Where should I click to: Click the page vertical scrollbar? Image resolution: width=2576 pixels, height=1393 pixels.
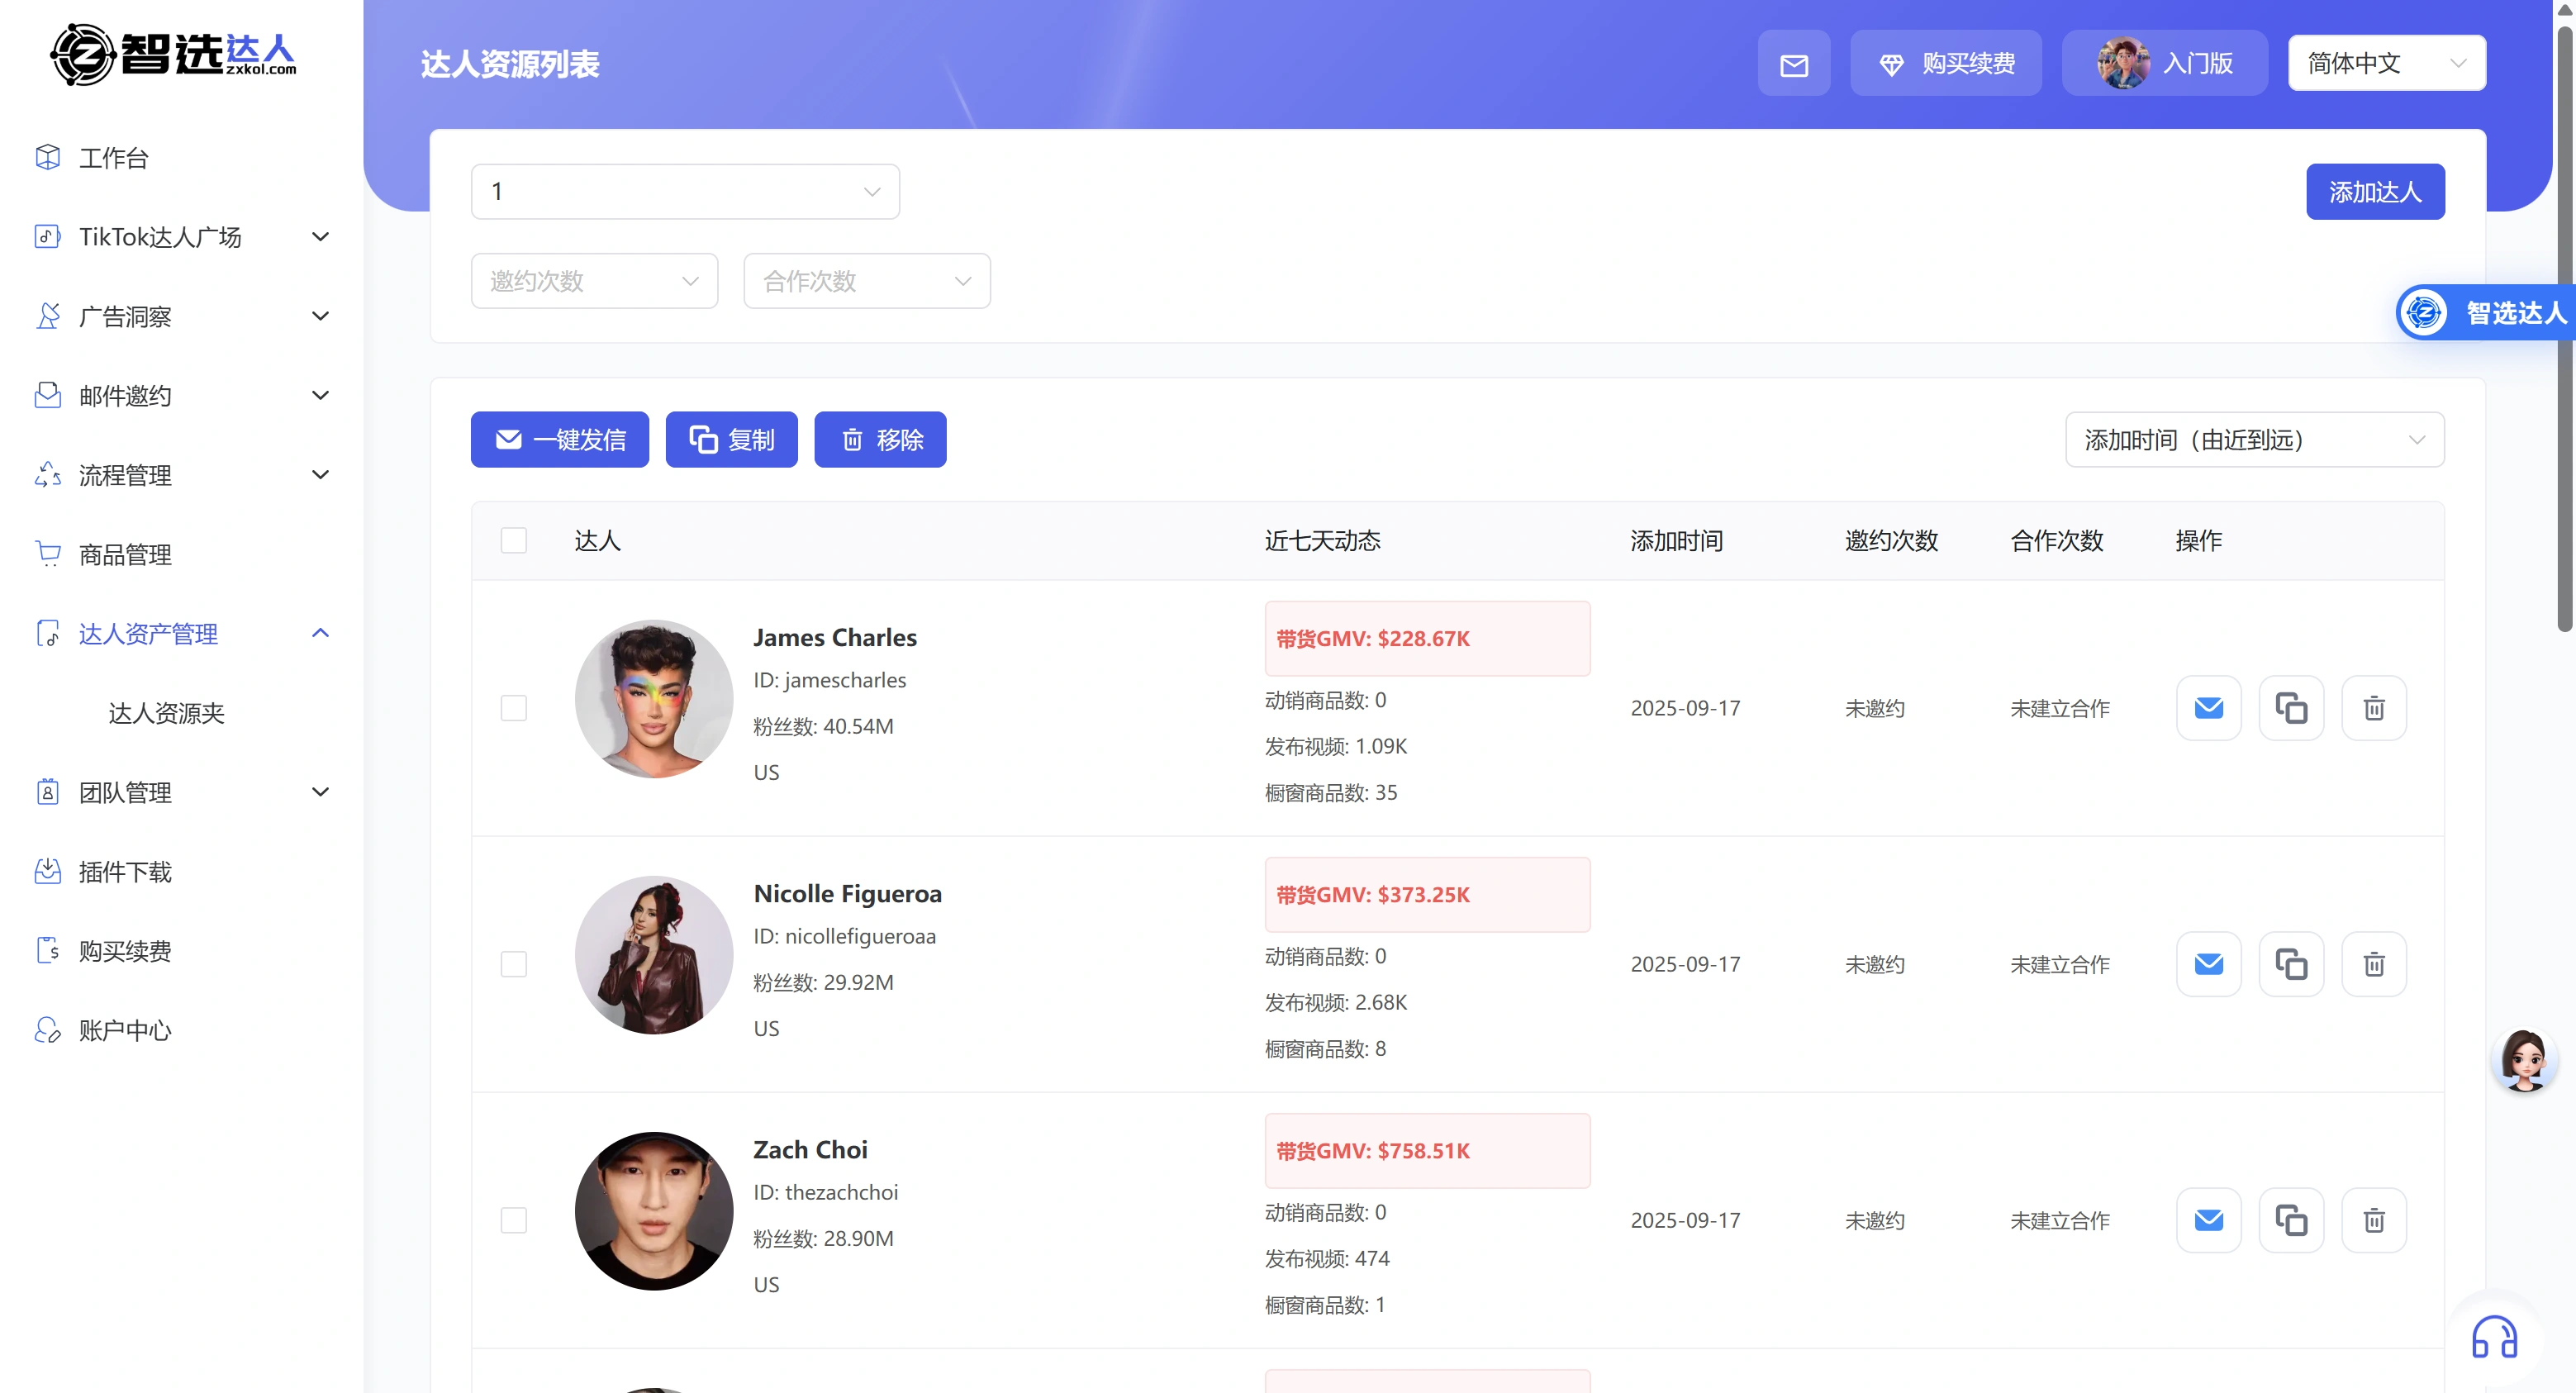[x=2564, y=330]
